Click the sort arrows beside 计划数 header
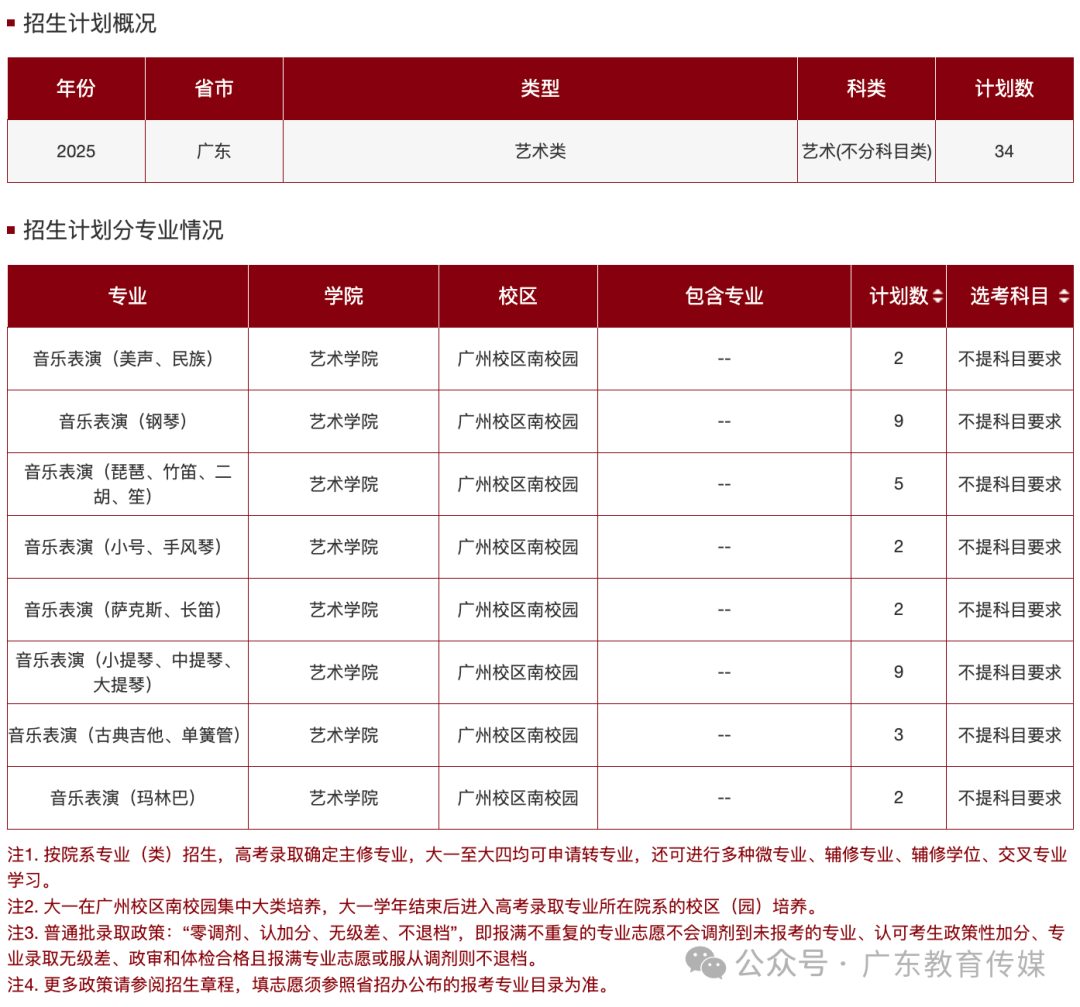 click(x=936, y=296)
